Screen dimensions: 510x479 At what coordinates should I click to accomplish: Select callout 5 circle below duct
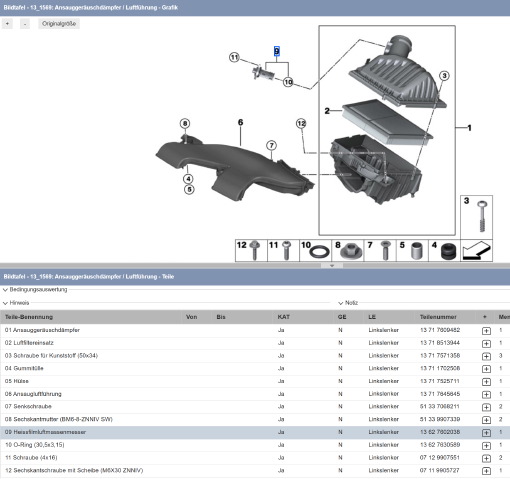189,190
